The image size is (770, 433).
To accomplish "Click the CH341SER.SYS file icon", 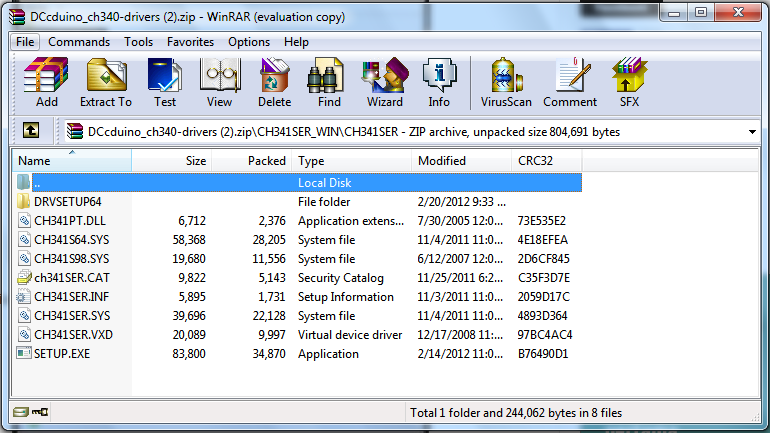I will pos(24,315).
